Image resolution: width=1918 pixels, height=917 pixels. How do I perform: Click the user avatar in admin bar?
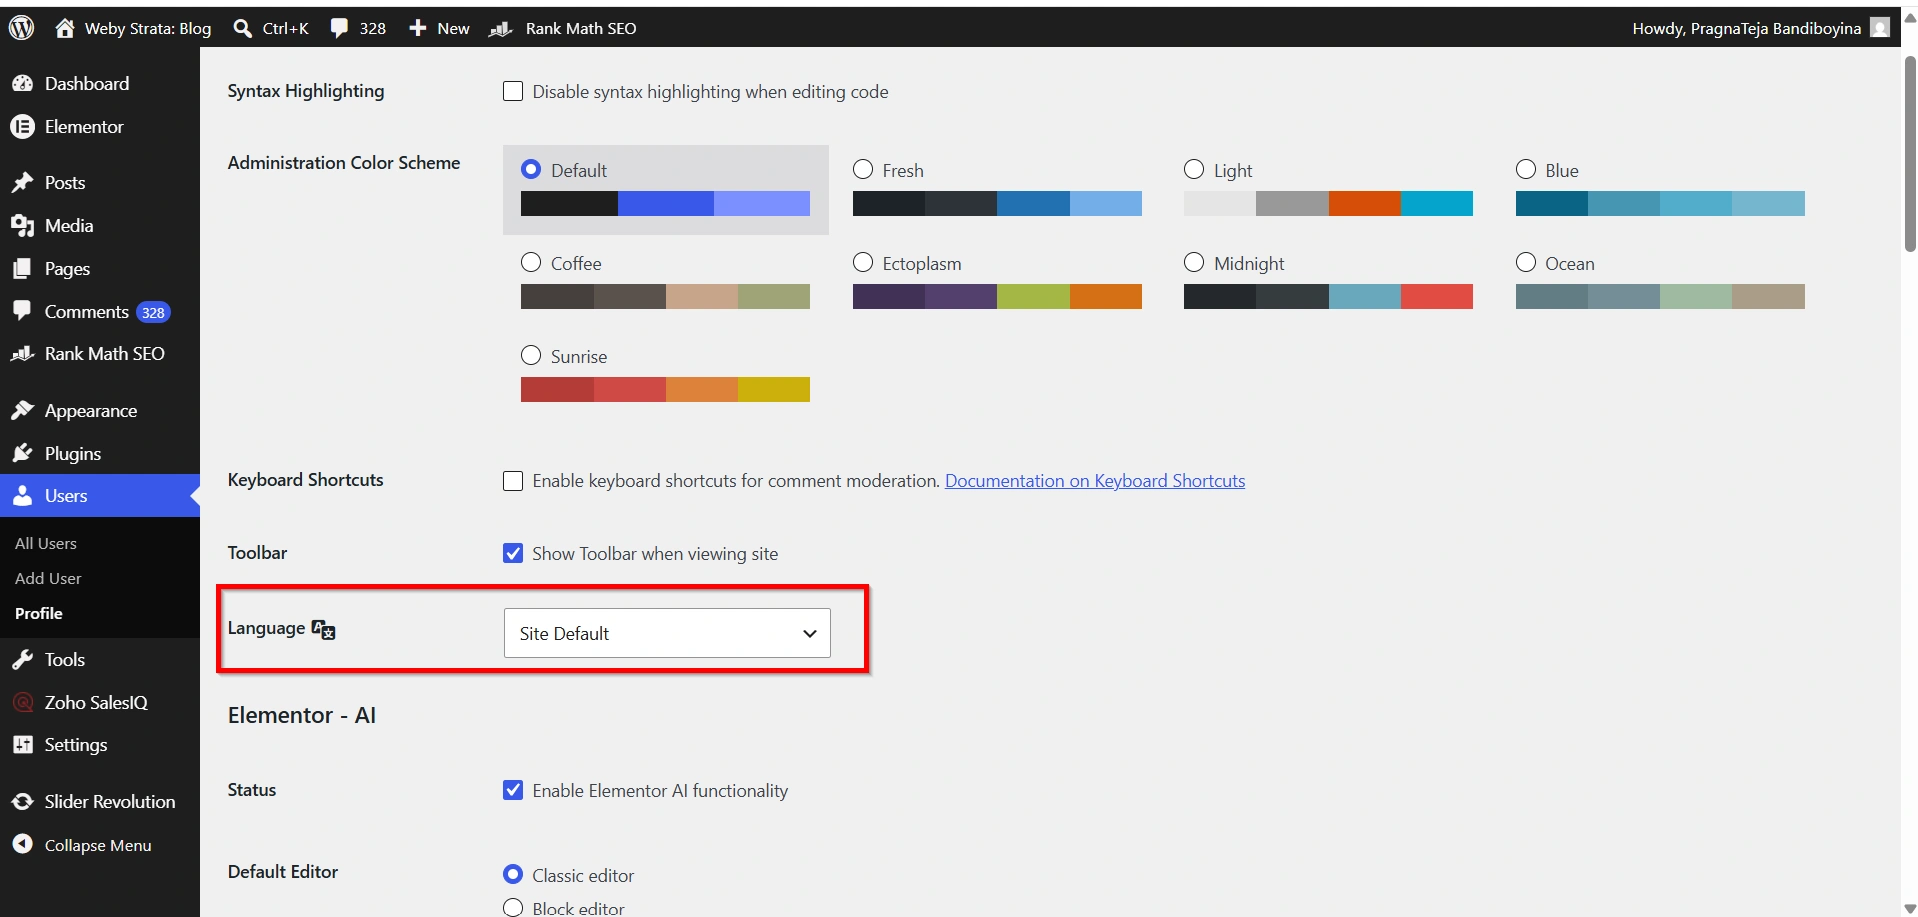pos(1880,28)
